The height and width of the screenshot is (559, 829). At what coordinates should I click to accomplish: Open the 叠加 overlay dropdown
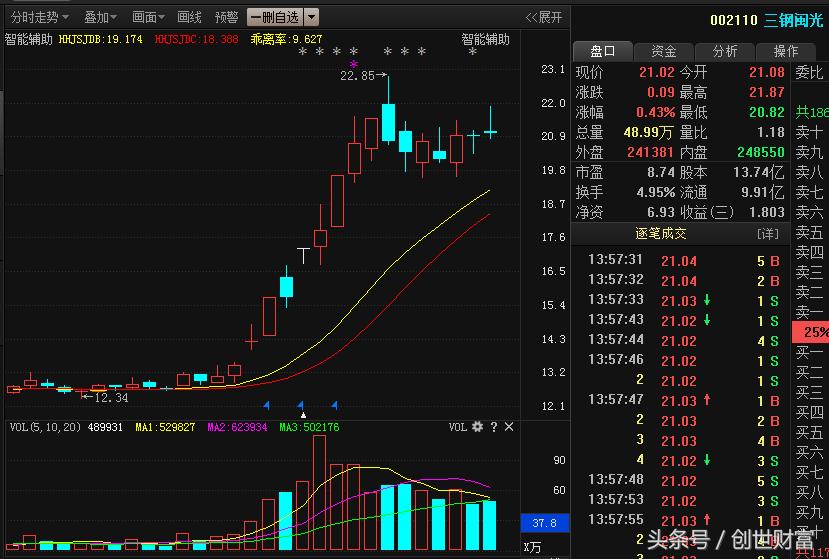pos(100,17)
